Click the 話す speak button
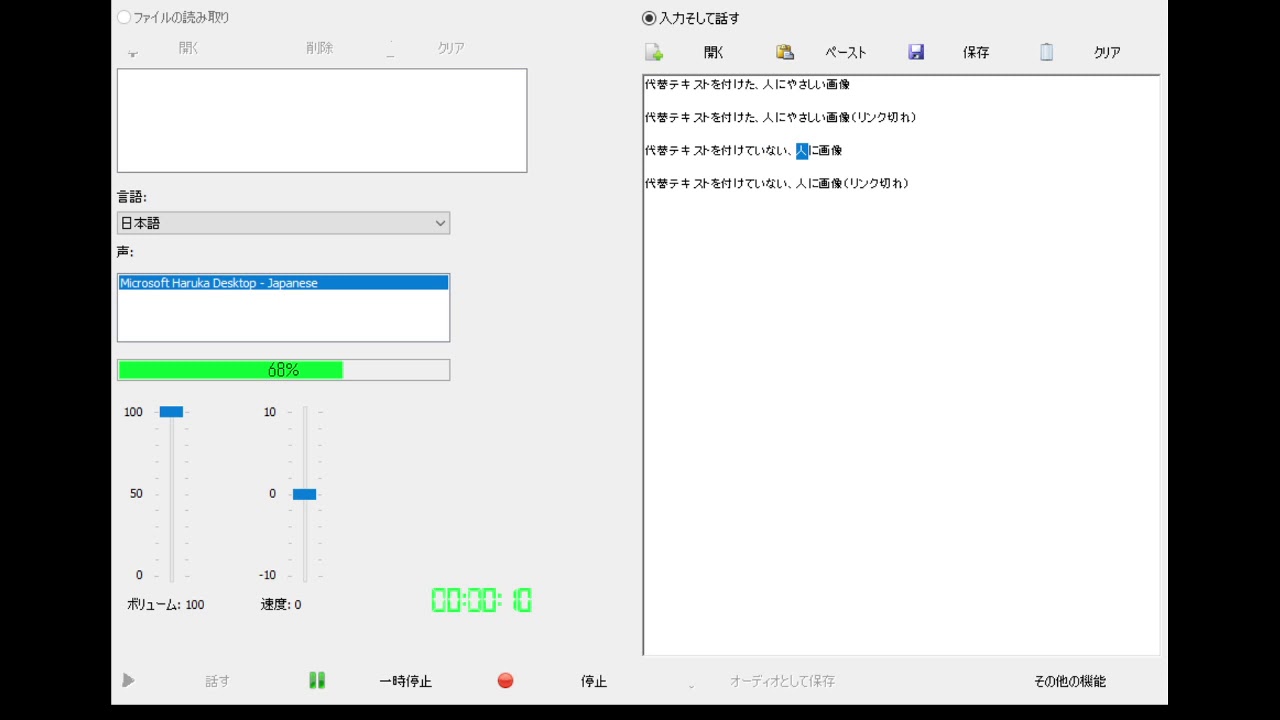The width and height of the screenshot is (1280, 720). [x=217, y=681]
